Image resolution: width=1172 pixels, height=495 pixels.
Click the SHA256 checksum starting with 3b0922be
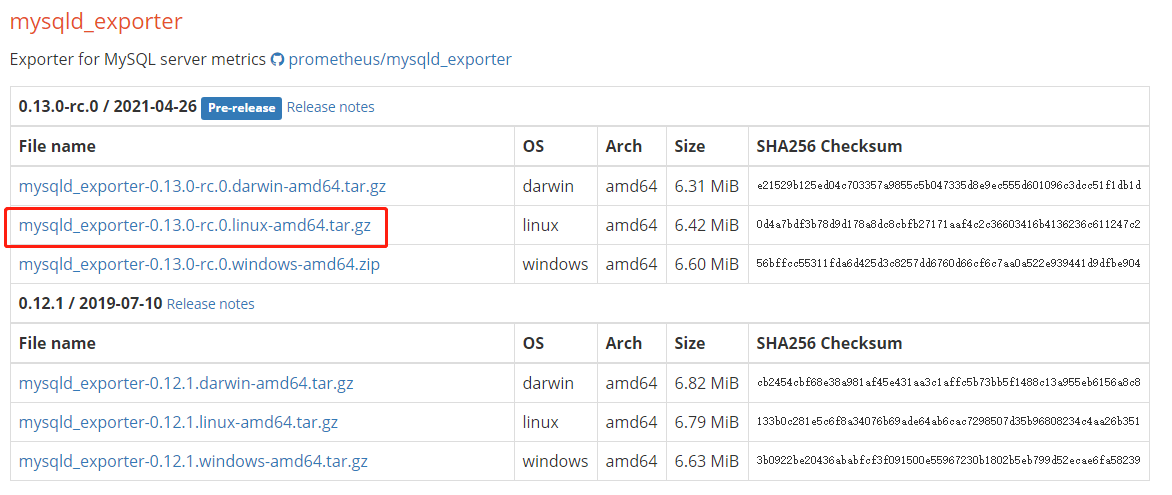coord(949,461)
